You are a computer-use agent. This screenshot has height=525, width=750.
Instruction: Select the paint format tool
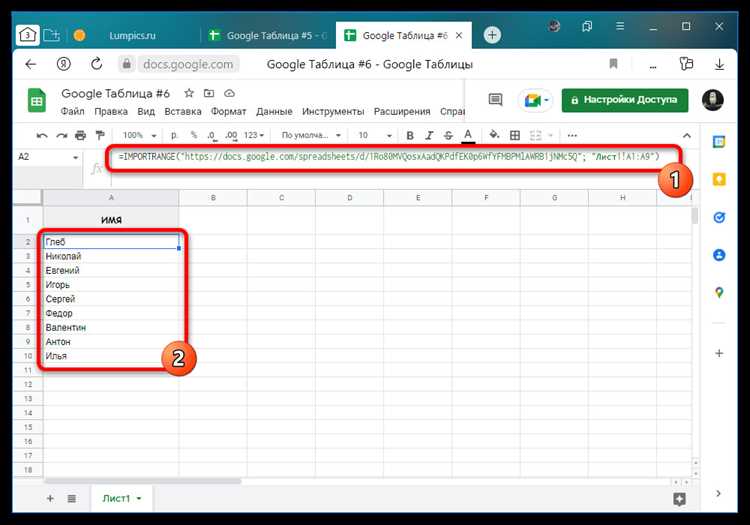[x=100, y=136]
